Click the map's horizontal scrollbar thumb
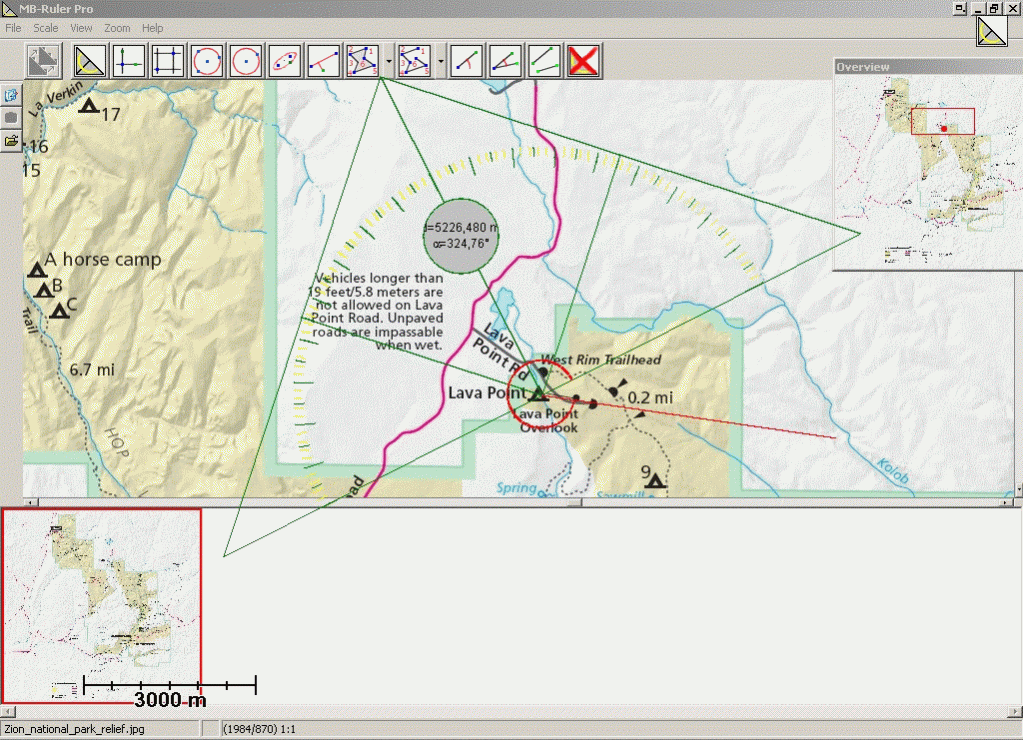1023x740 pixels. (574, 502)
